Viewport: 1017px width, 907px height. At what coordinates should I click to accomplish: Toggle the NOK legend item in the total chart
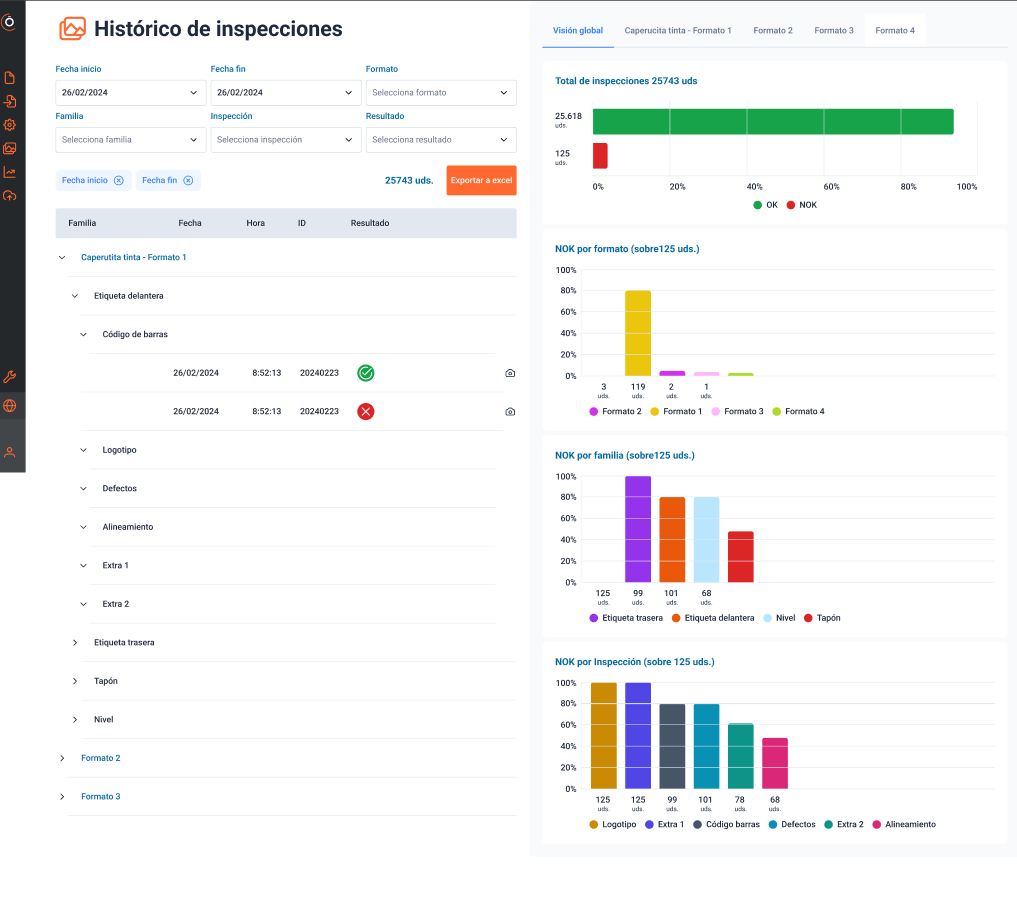801,205
